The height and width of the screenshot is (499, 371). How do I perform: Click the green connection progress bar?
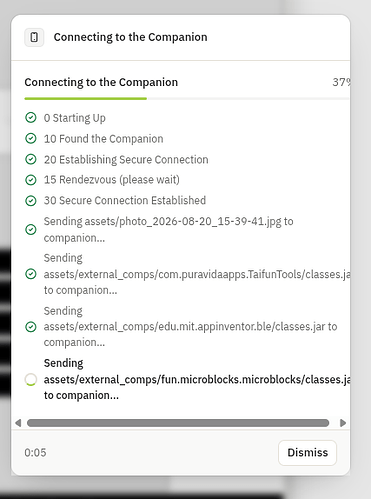[86, 99]
